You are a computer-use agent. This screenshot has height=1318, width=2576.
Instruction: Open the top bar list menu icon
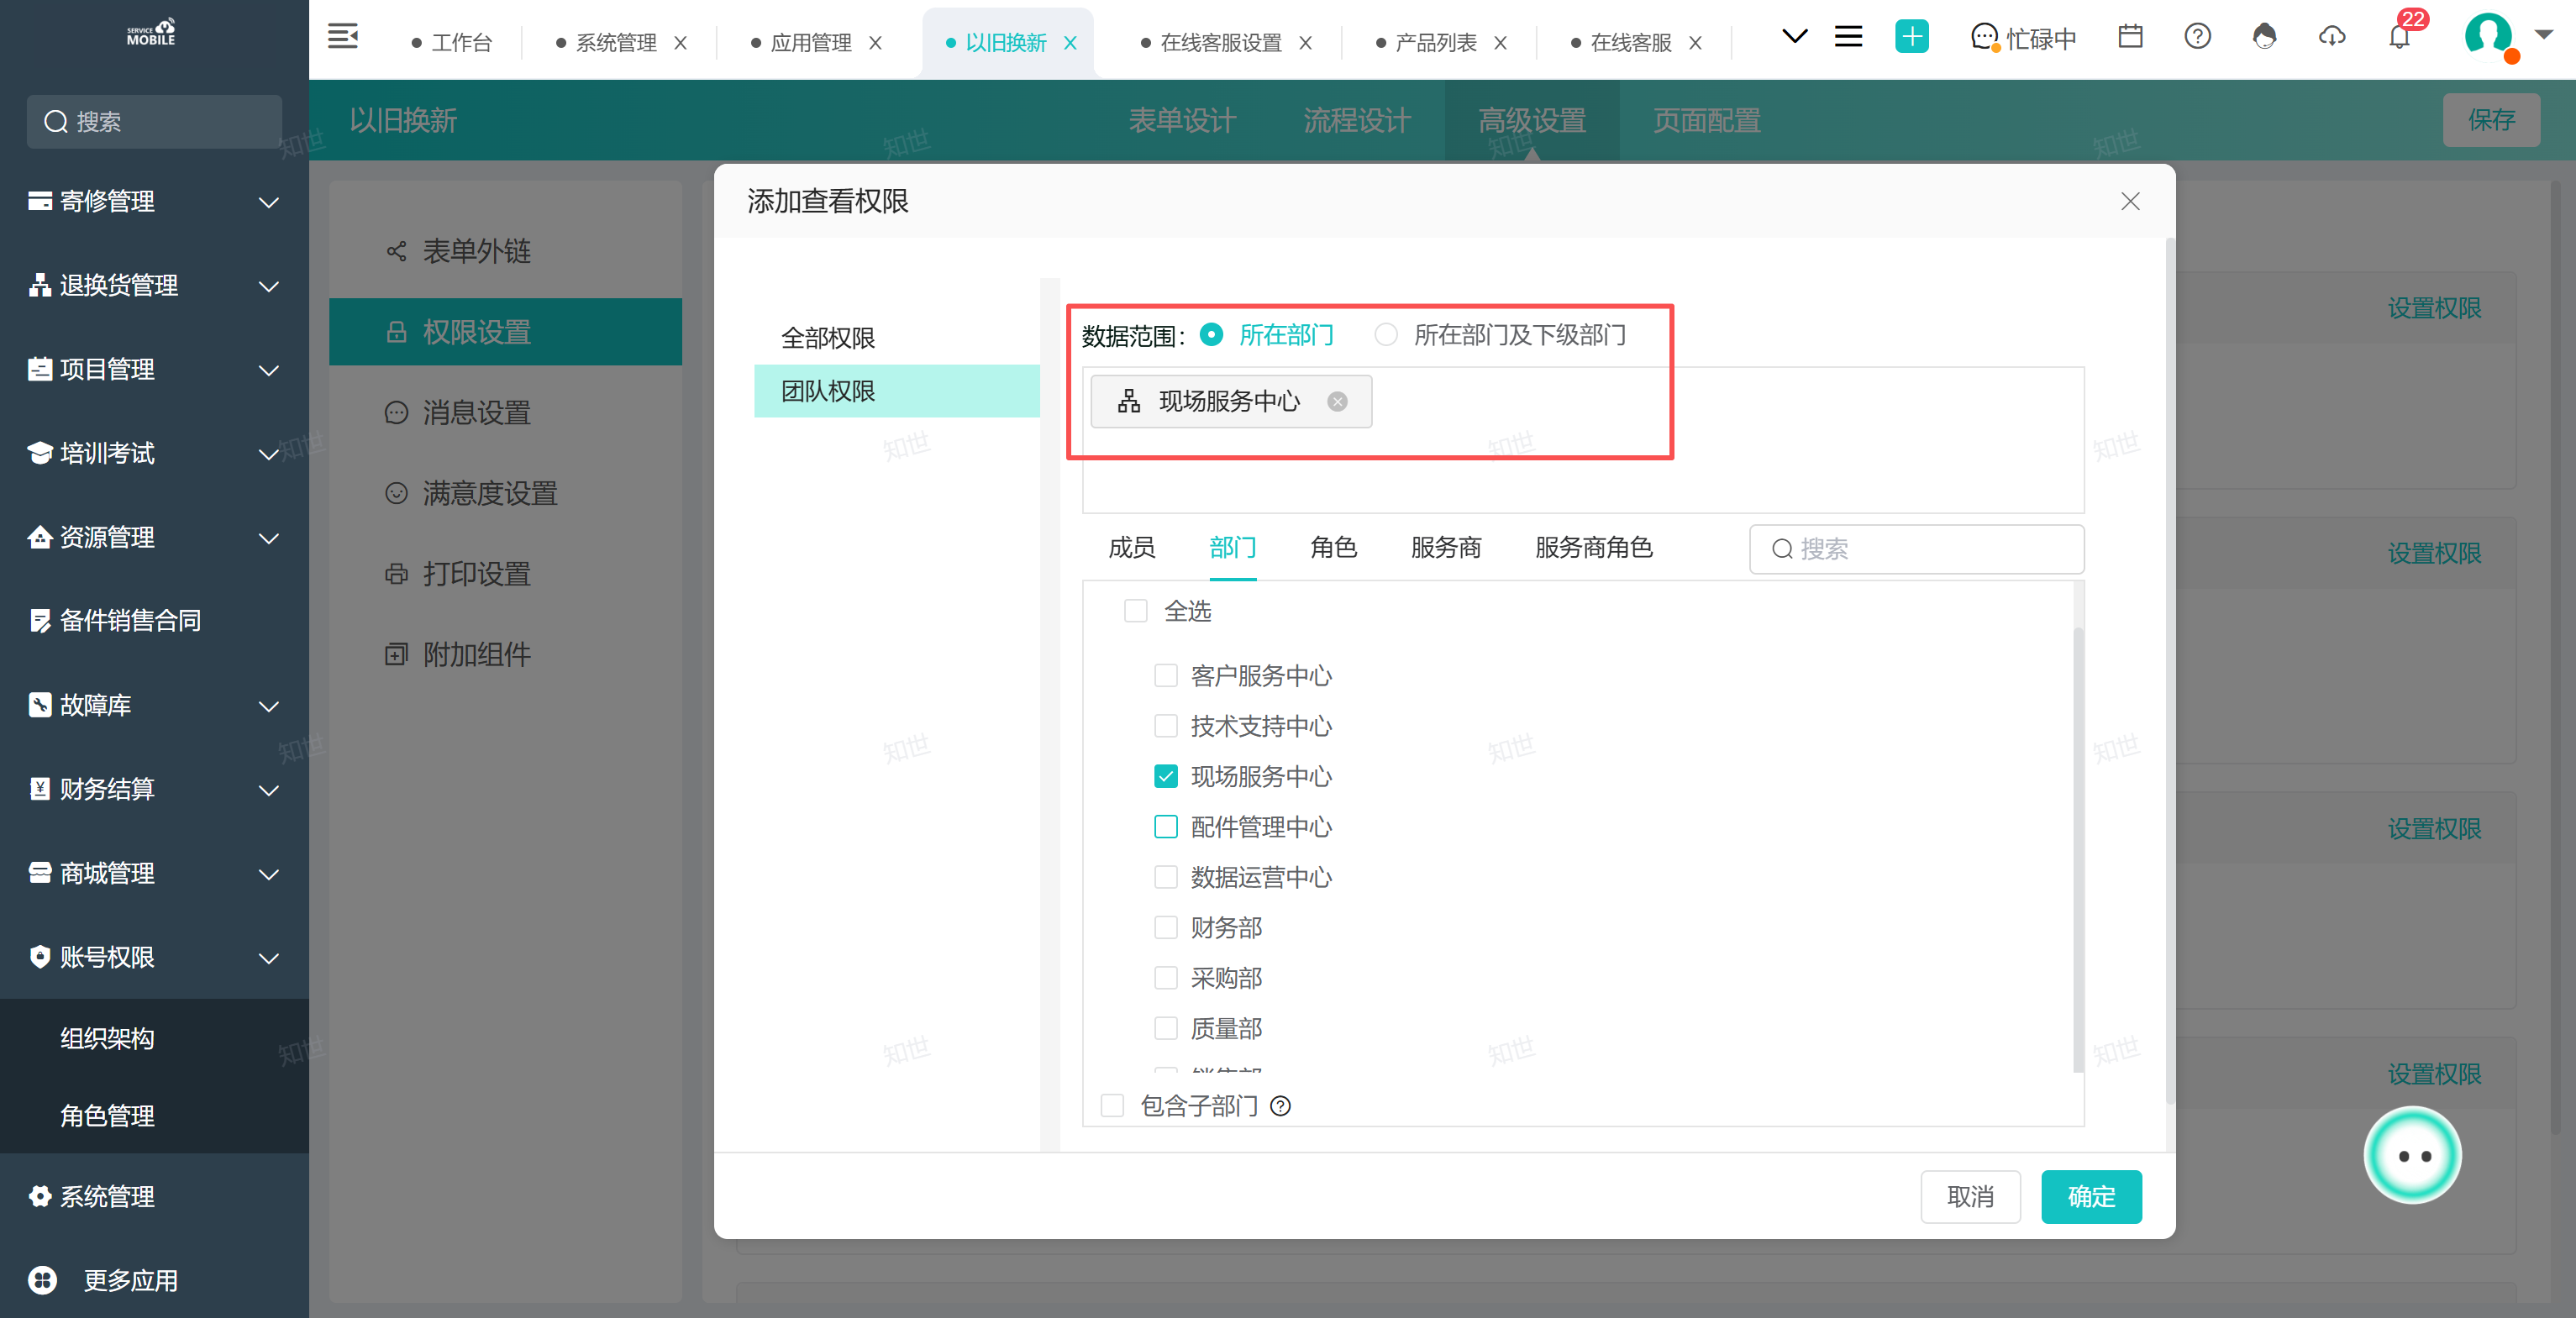point(1848,37)
